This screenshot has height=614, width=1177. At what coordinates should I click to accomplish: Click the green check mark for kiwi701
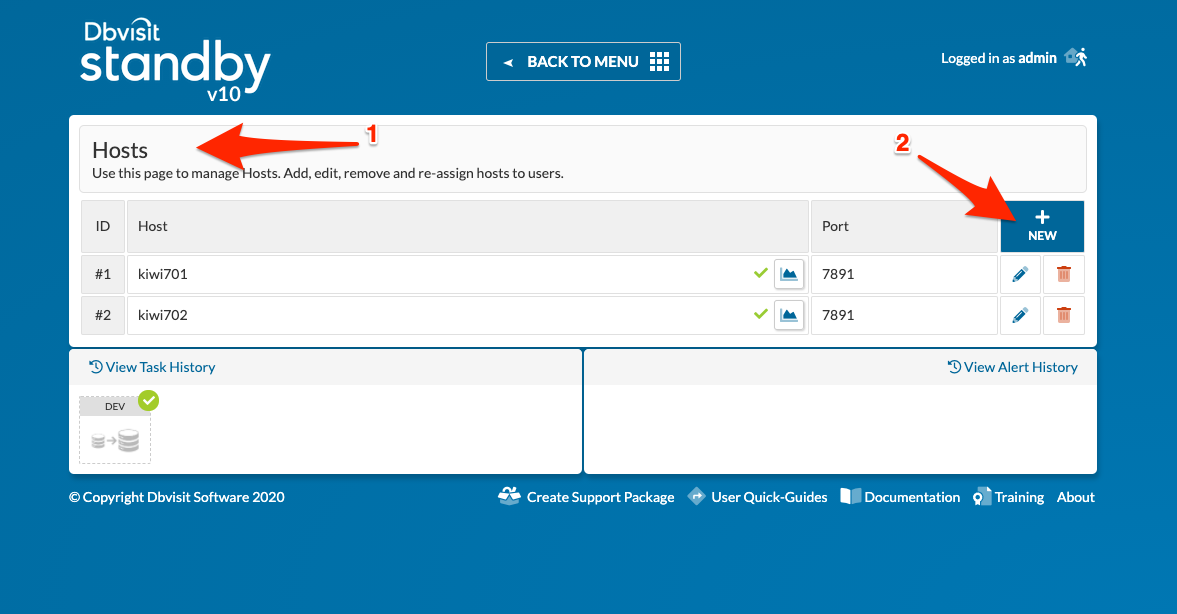pos(760,273)
